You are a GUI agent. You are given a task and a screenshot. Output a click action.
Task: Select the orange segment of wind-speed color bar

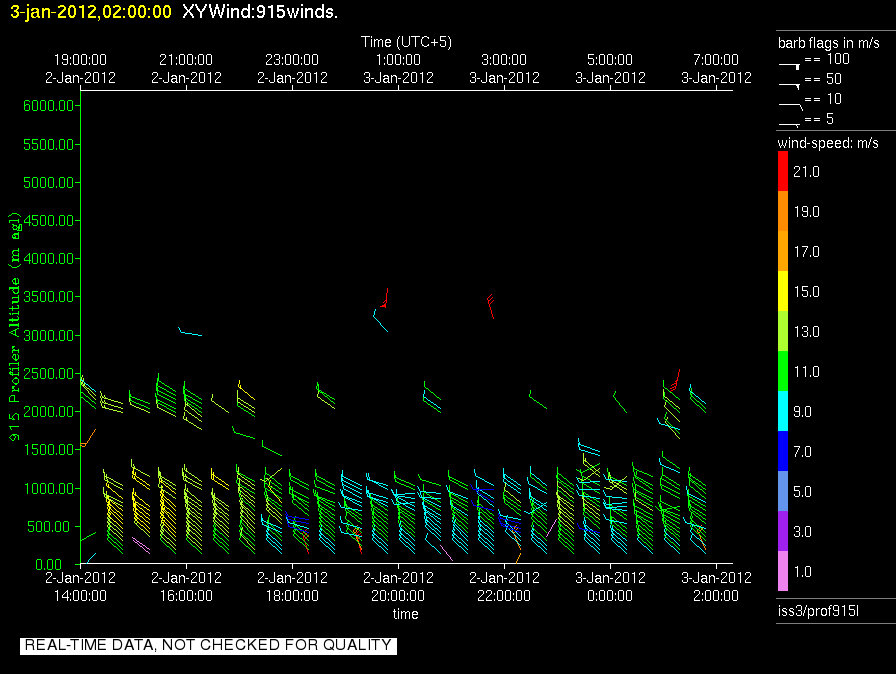pos(783,211)
